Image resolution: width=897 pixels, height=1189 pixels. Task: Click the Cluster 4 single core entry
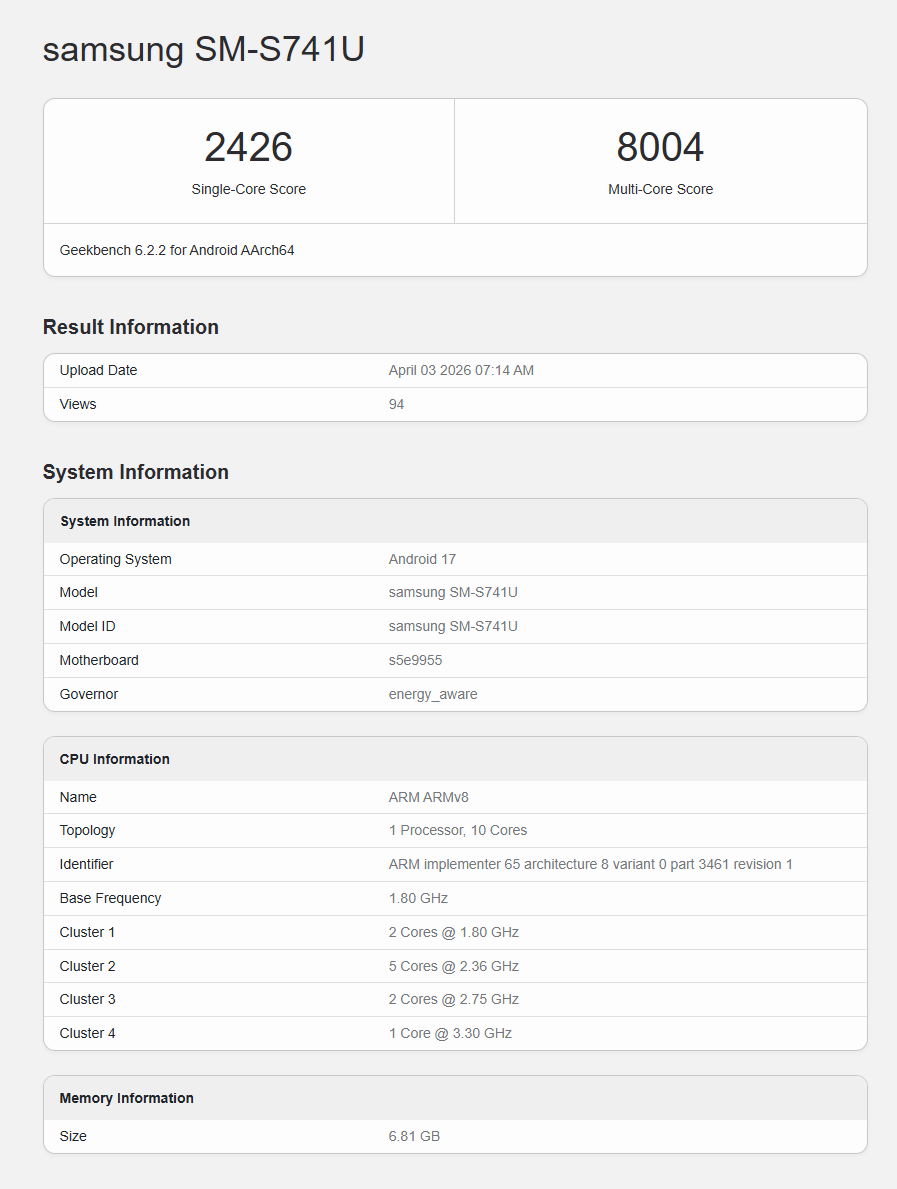[x=450, y=1033]
